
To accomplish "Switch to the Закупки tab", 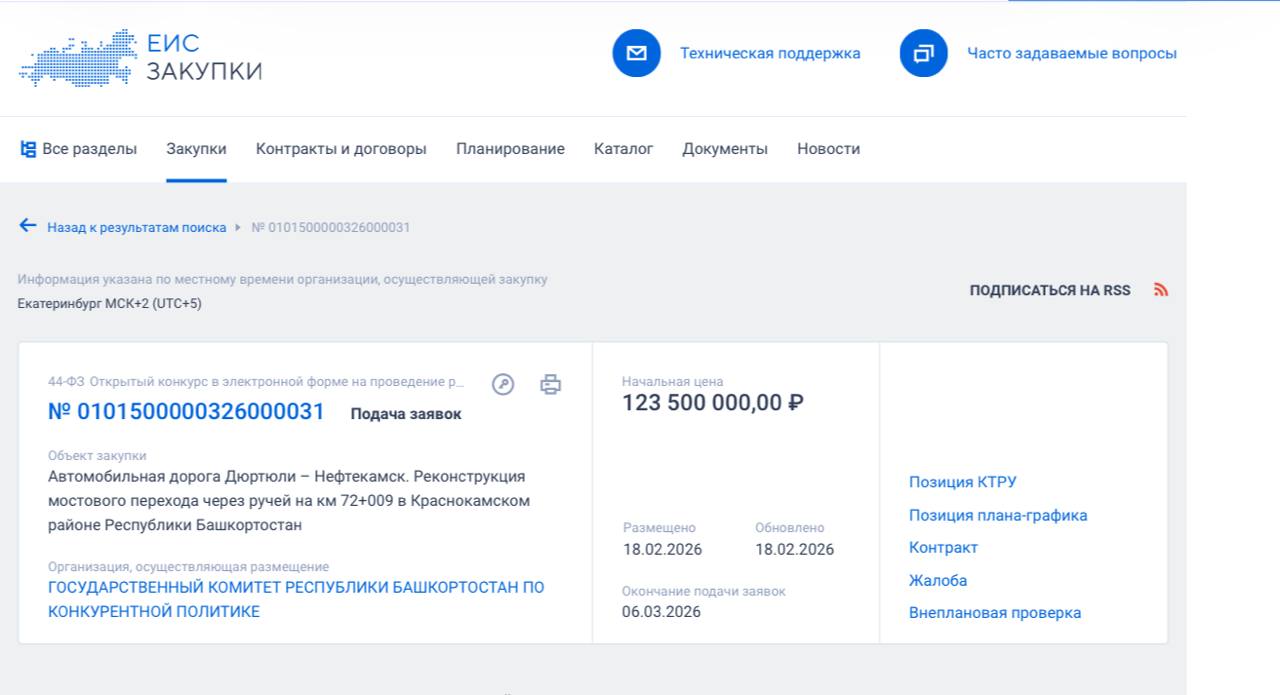I will [196, 148].
